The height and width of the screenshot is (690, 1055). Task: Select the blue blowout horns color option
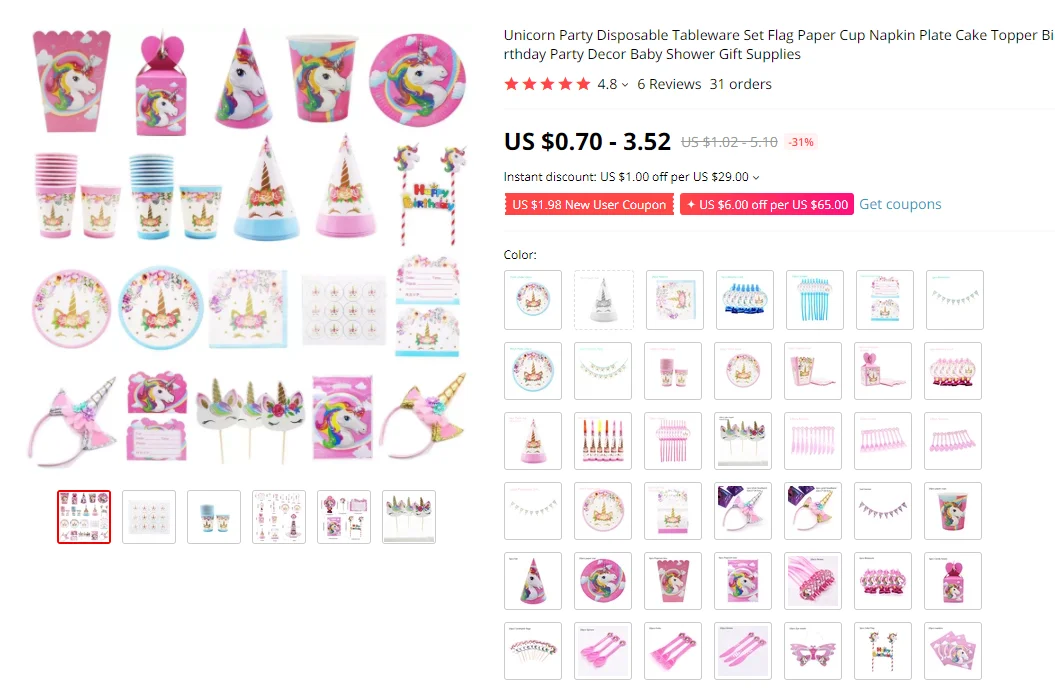(x=745, y=300)
